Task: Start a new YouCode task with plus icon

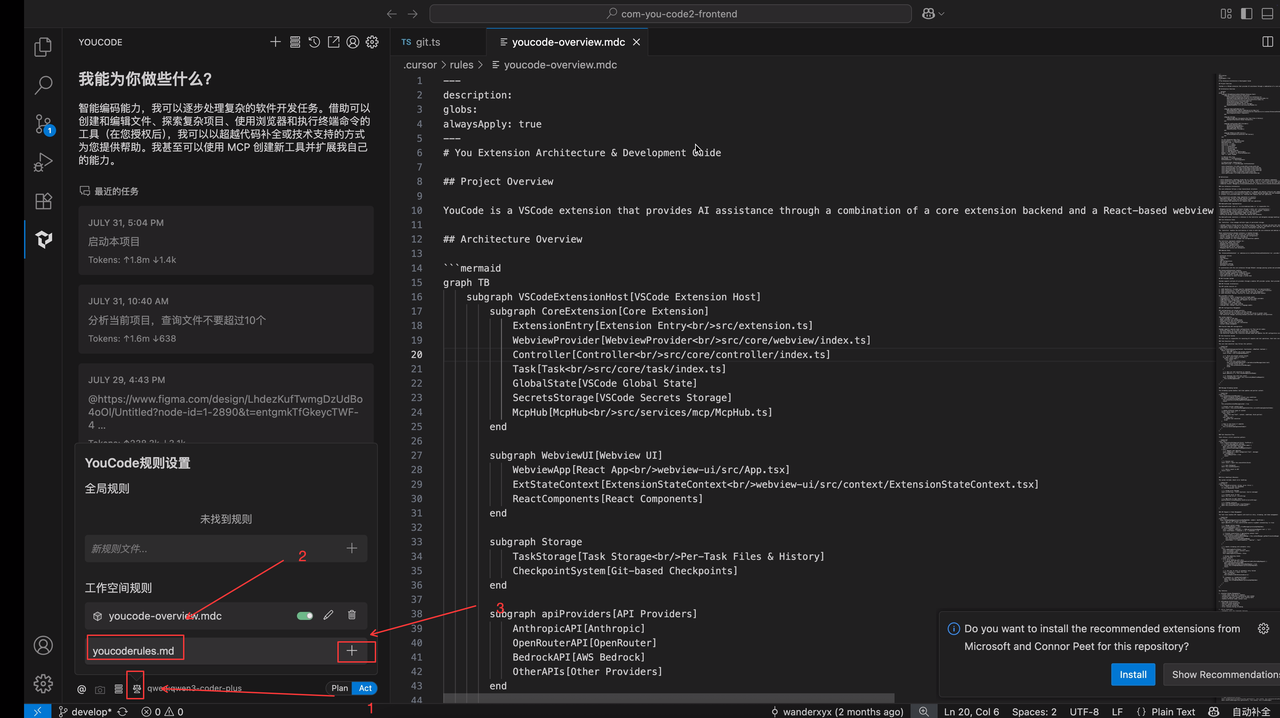Action: [275, 42]
